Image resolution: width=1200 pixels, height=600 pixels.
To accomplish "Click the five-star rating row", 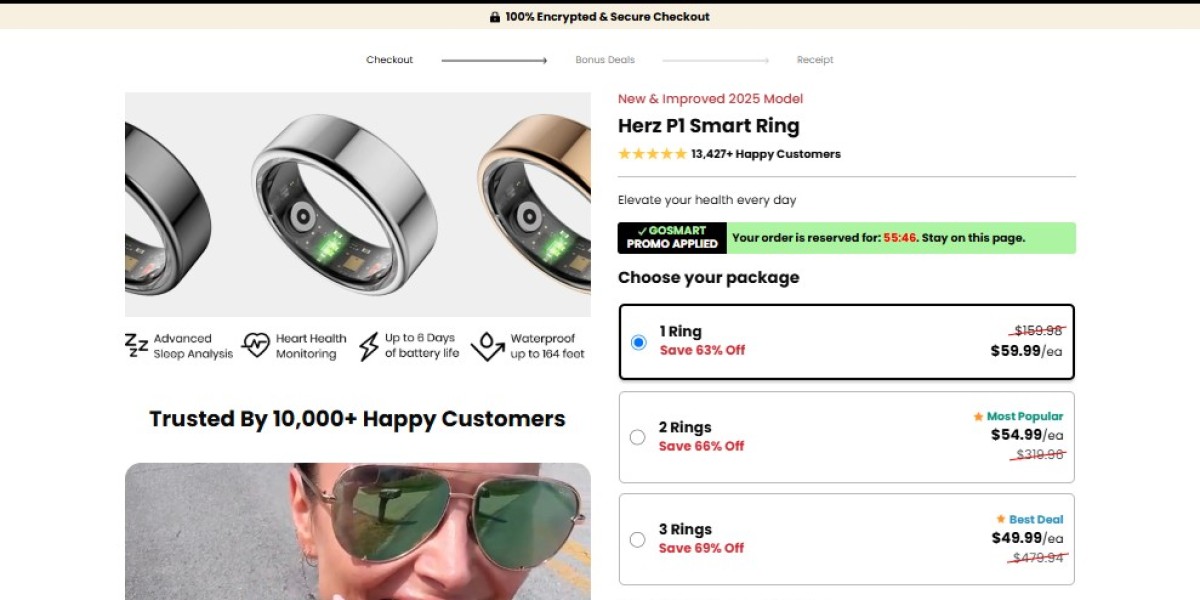I will coord(653,154).
